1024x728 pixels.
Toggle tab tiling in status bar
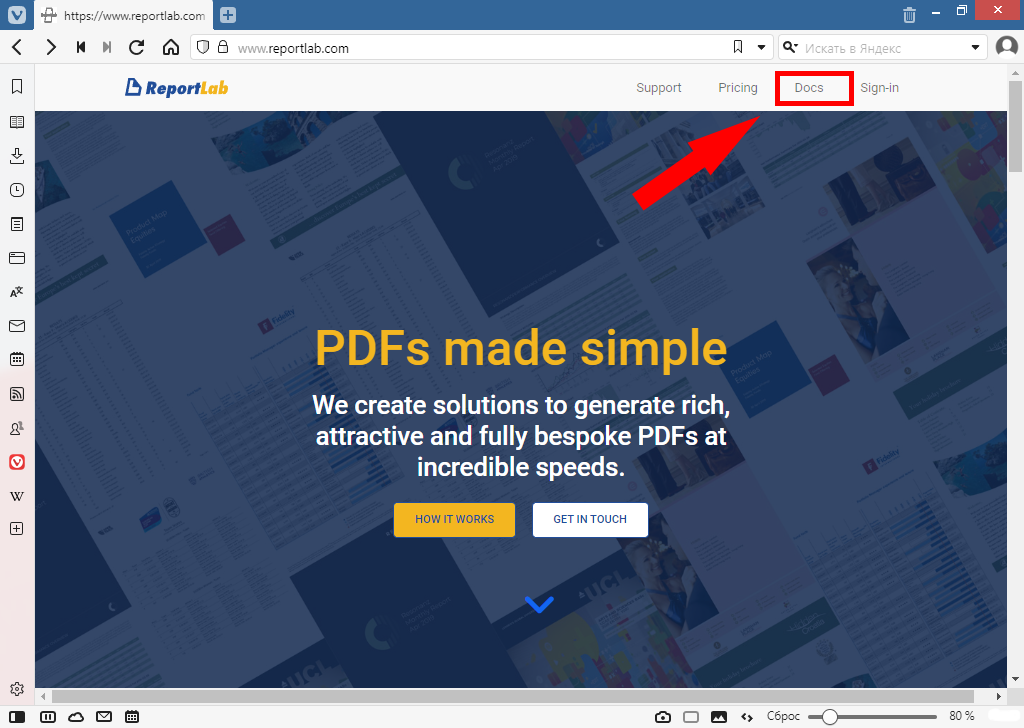point(691,717)
